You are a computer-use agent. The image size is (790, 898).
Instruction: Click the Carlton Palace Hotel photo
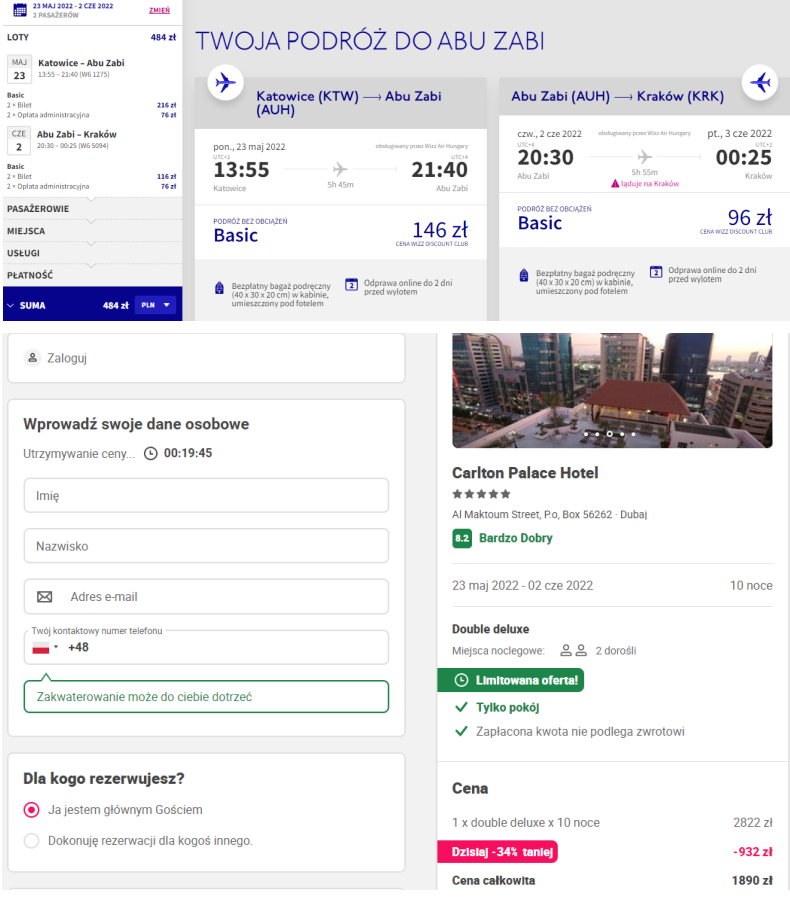(x=612, y=390)
